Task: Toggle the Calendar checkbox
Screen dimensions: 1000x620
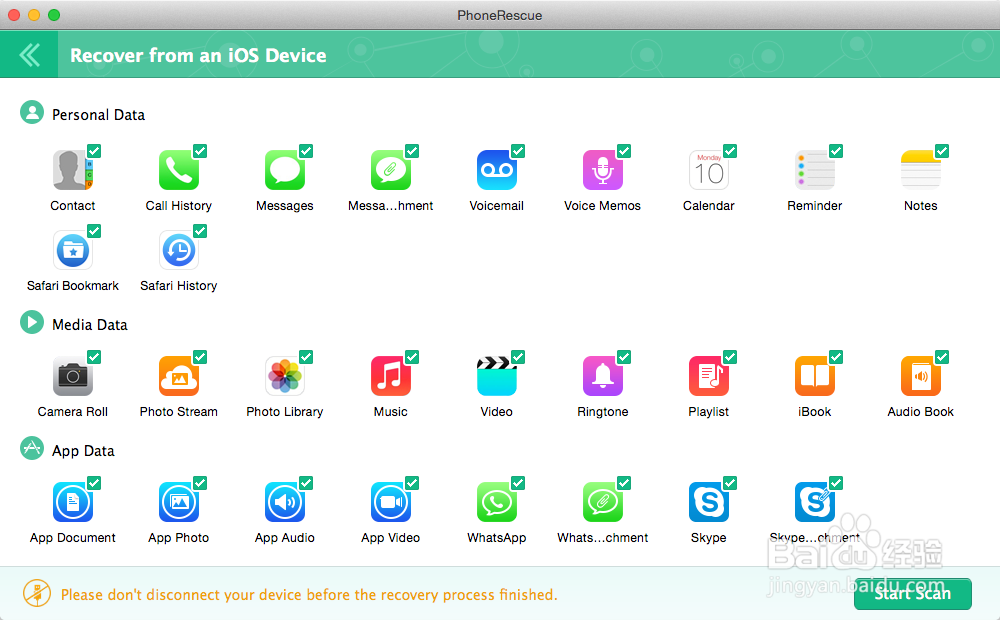Action: (x=730, y=151)
